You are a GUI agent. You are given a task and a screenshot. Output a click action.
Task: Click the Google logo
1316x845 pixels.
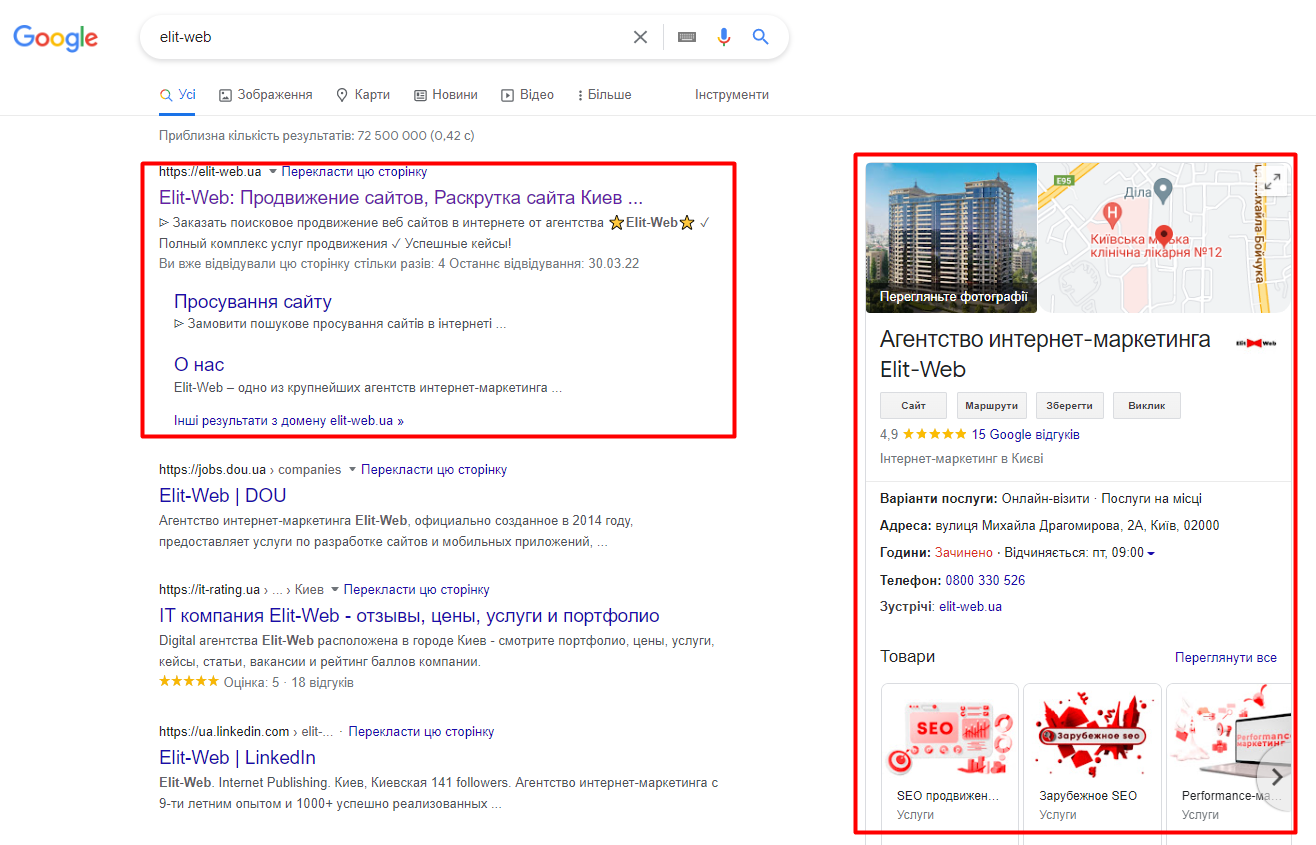pos(55,38)
